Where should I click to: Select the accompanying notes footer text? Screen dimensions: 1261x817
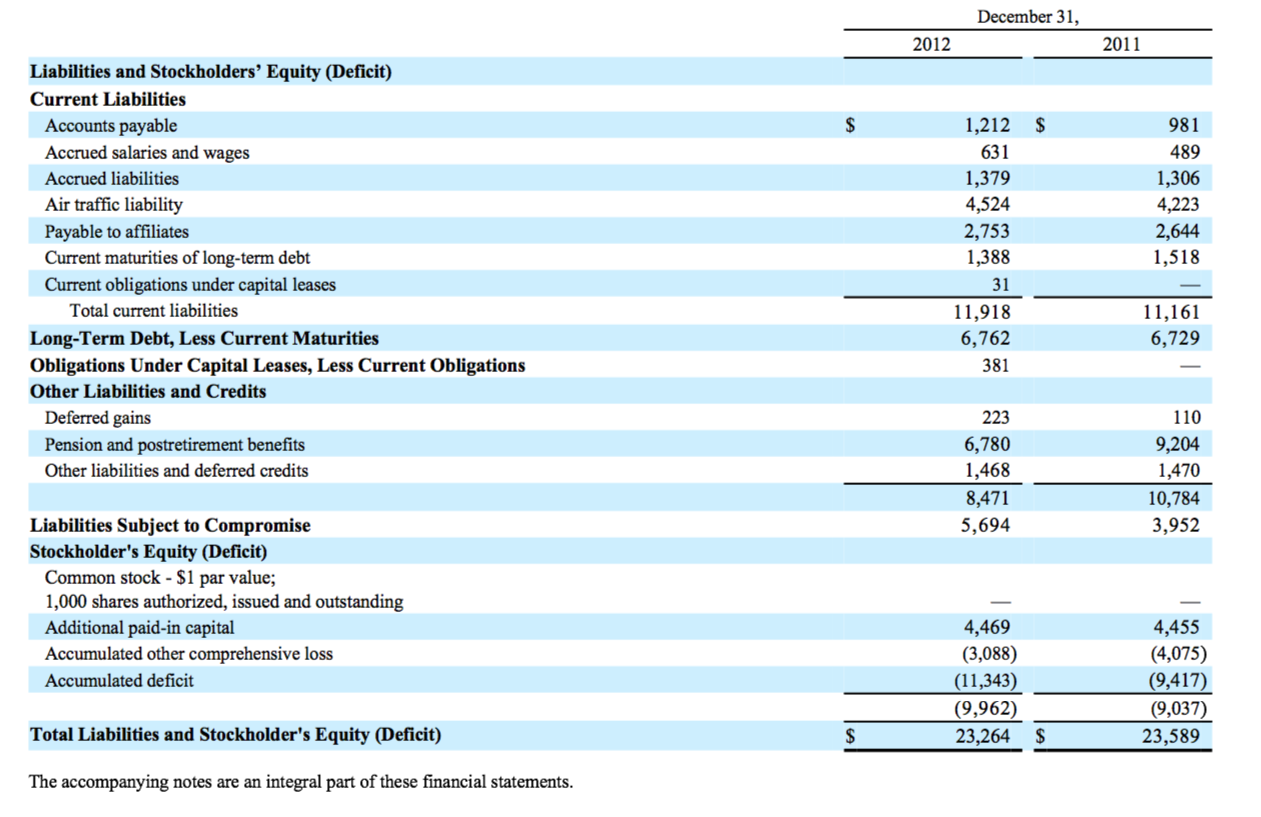point(301,781)
